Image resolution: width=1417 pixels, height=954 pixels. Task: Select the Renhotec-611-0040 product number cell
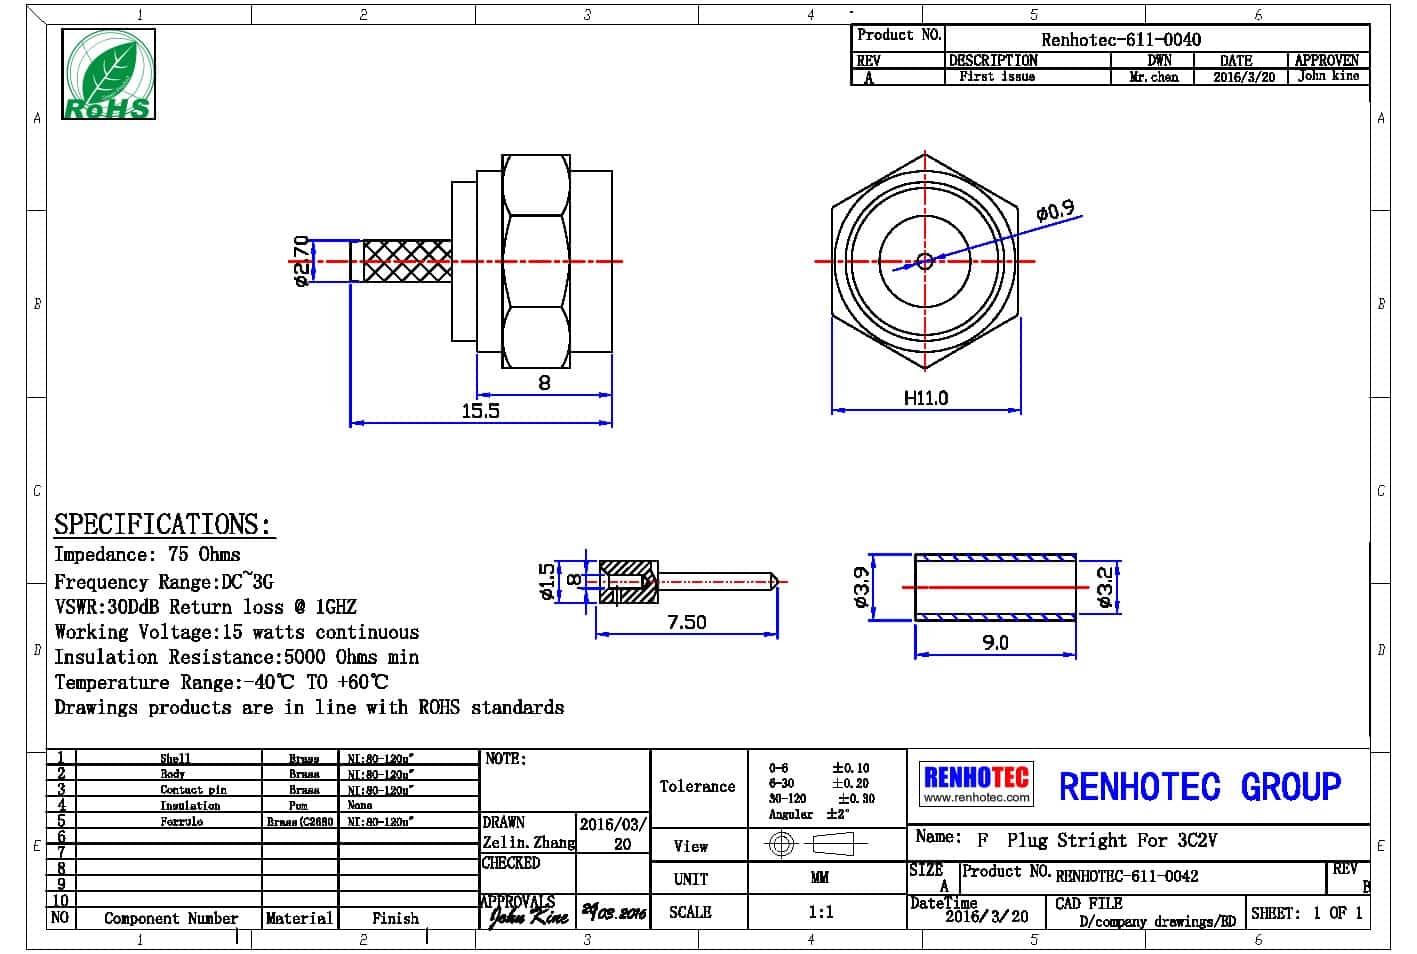1121,40
